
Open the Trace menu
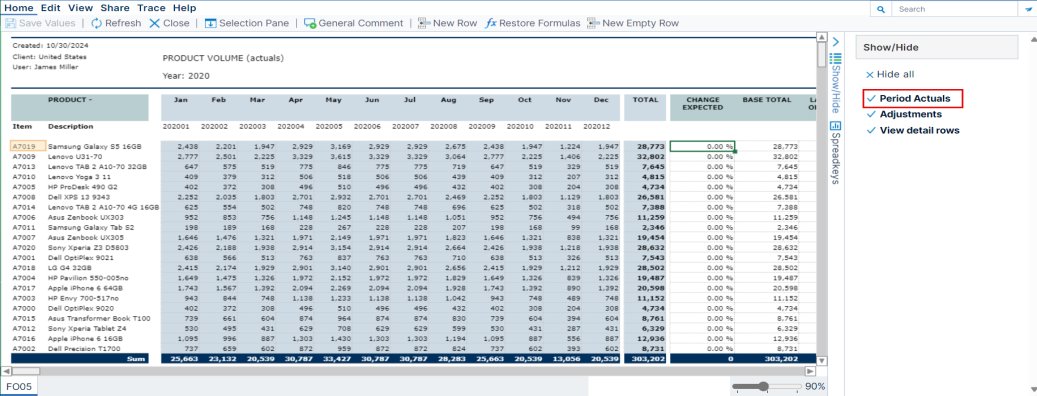click(151, 8)
